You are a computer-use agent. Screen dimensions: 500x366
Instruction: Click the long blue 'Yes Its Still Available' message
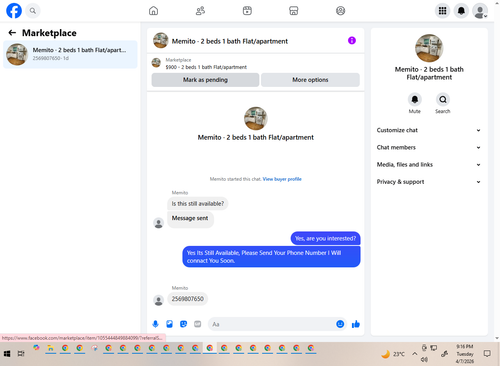pos(271,257)
